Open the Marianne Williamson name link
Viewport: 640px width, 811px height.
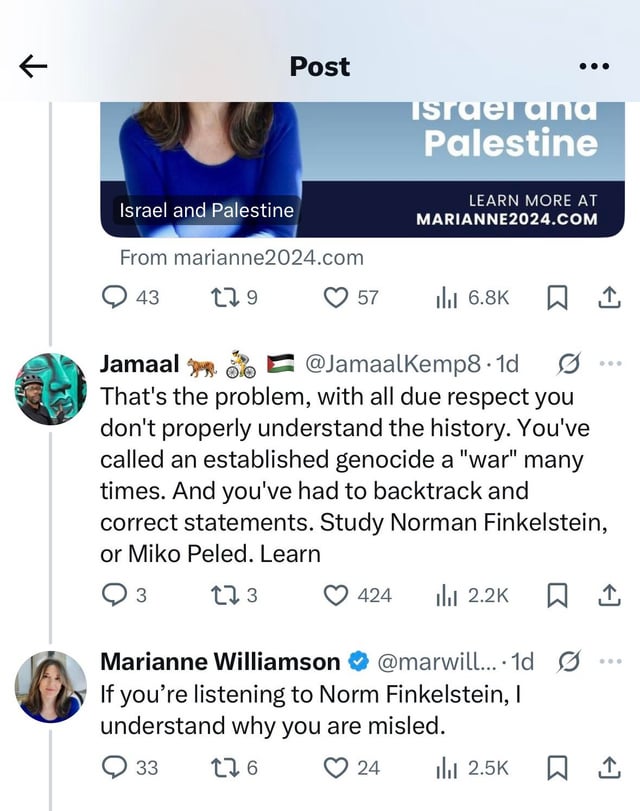(x=220, y=662)
